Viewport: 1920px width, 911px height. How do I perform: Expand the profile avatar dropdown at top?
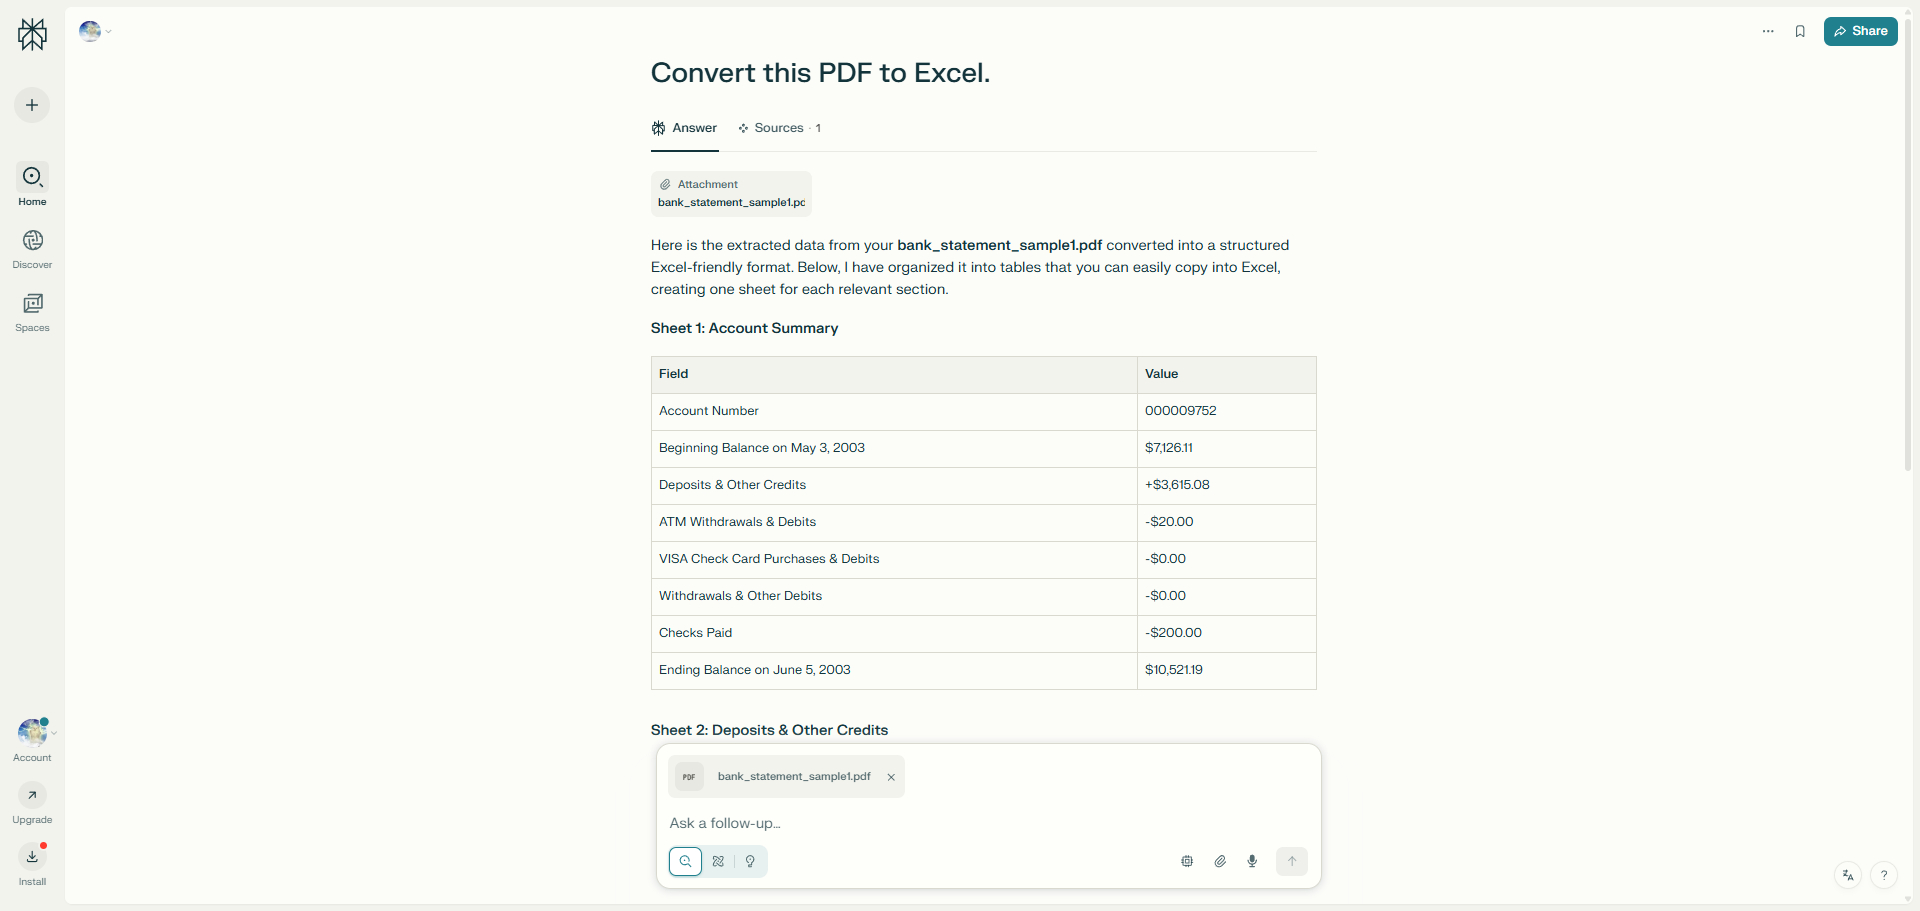click(x=95, y=31)
